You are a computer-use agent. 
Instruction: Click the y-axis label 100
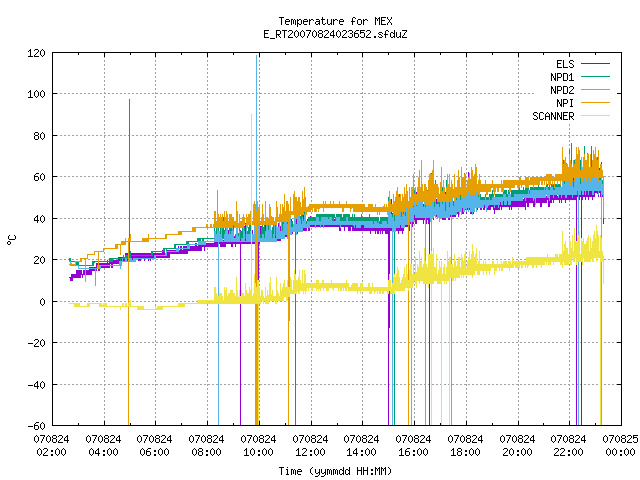pyautogui.click(x=36, y=94)
